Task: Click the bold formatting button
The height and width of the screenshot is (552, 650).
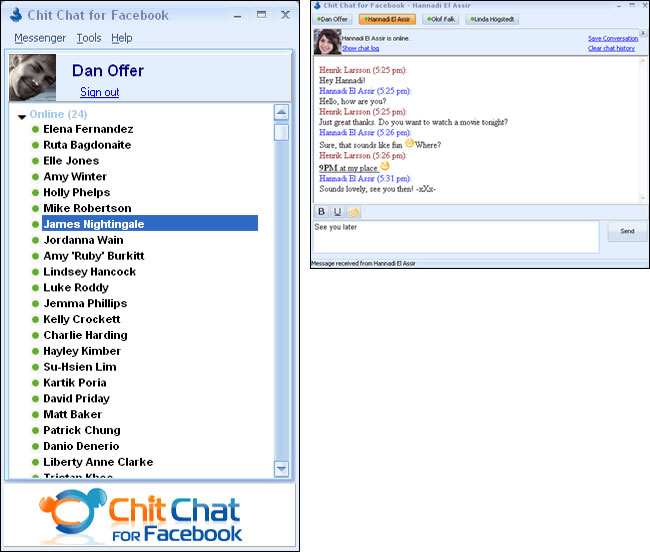Action: [322, 212]
